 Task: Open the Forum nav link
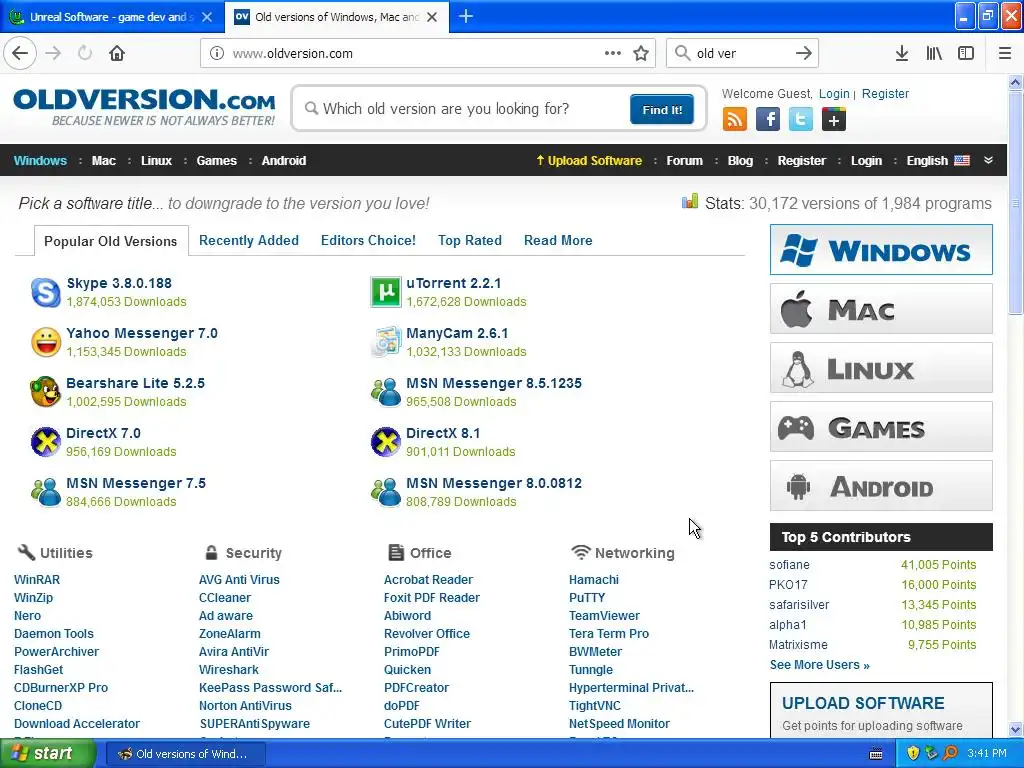click(684, 161)
